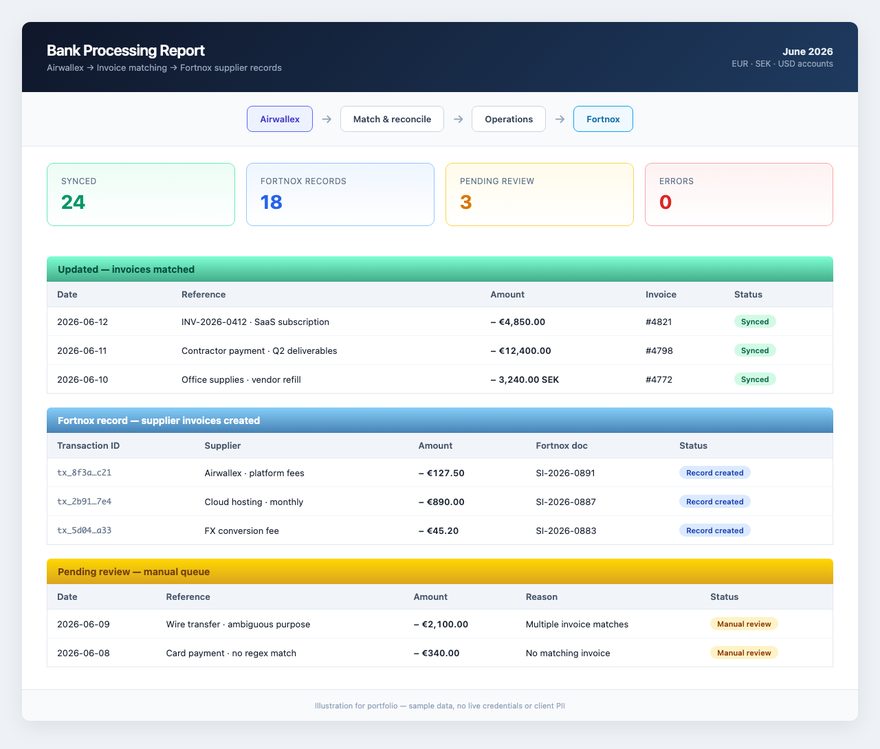Select 'Office supplies · vendor refill' reference

(x=241, y=380)
